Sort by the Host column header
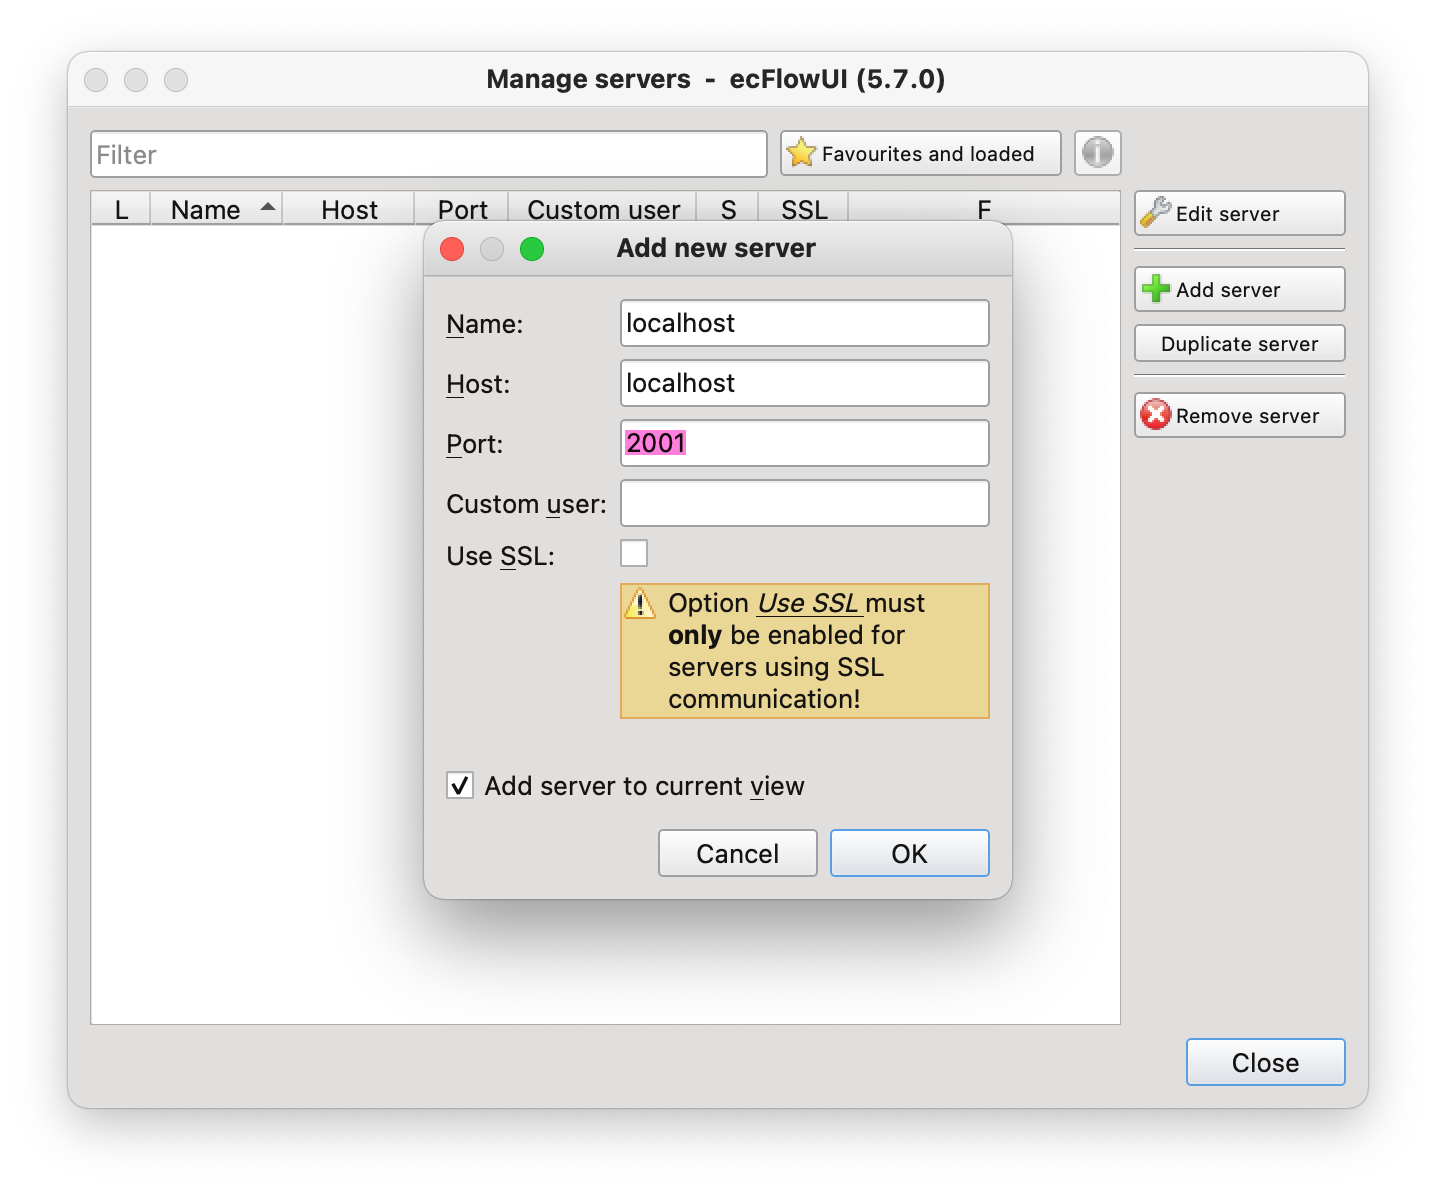 pyautogui.click(x=349, y=209)
